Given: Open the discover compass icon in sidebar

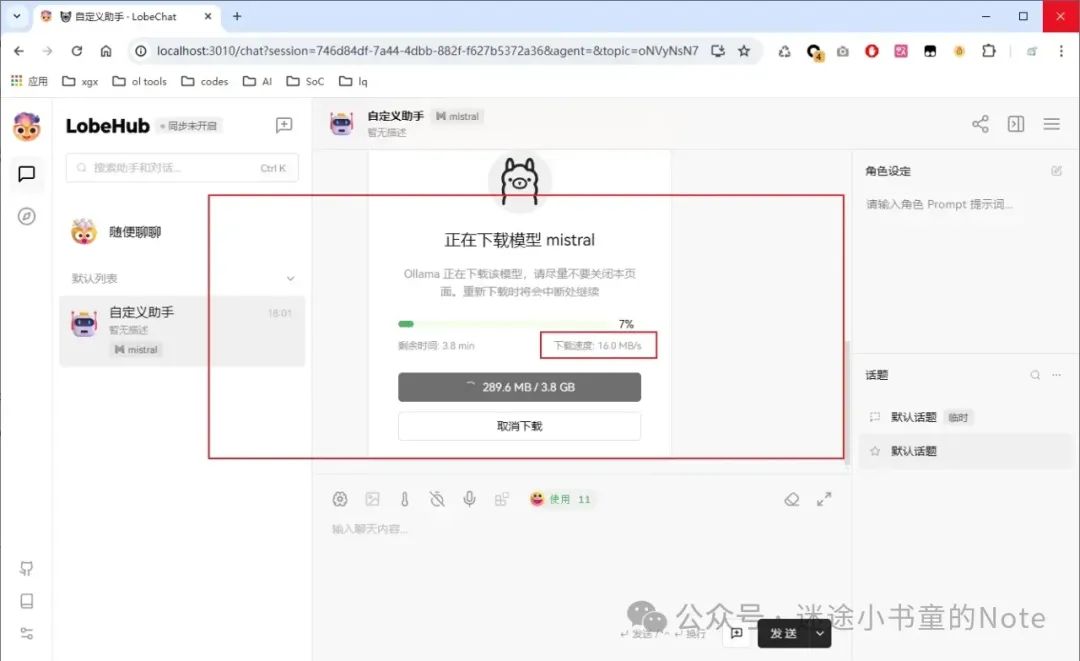Looking at the screenshot, I should (27, 216).
